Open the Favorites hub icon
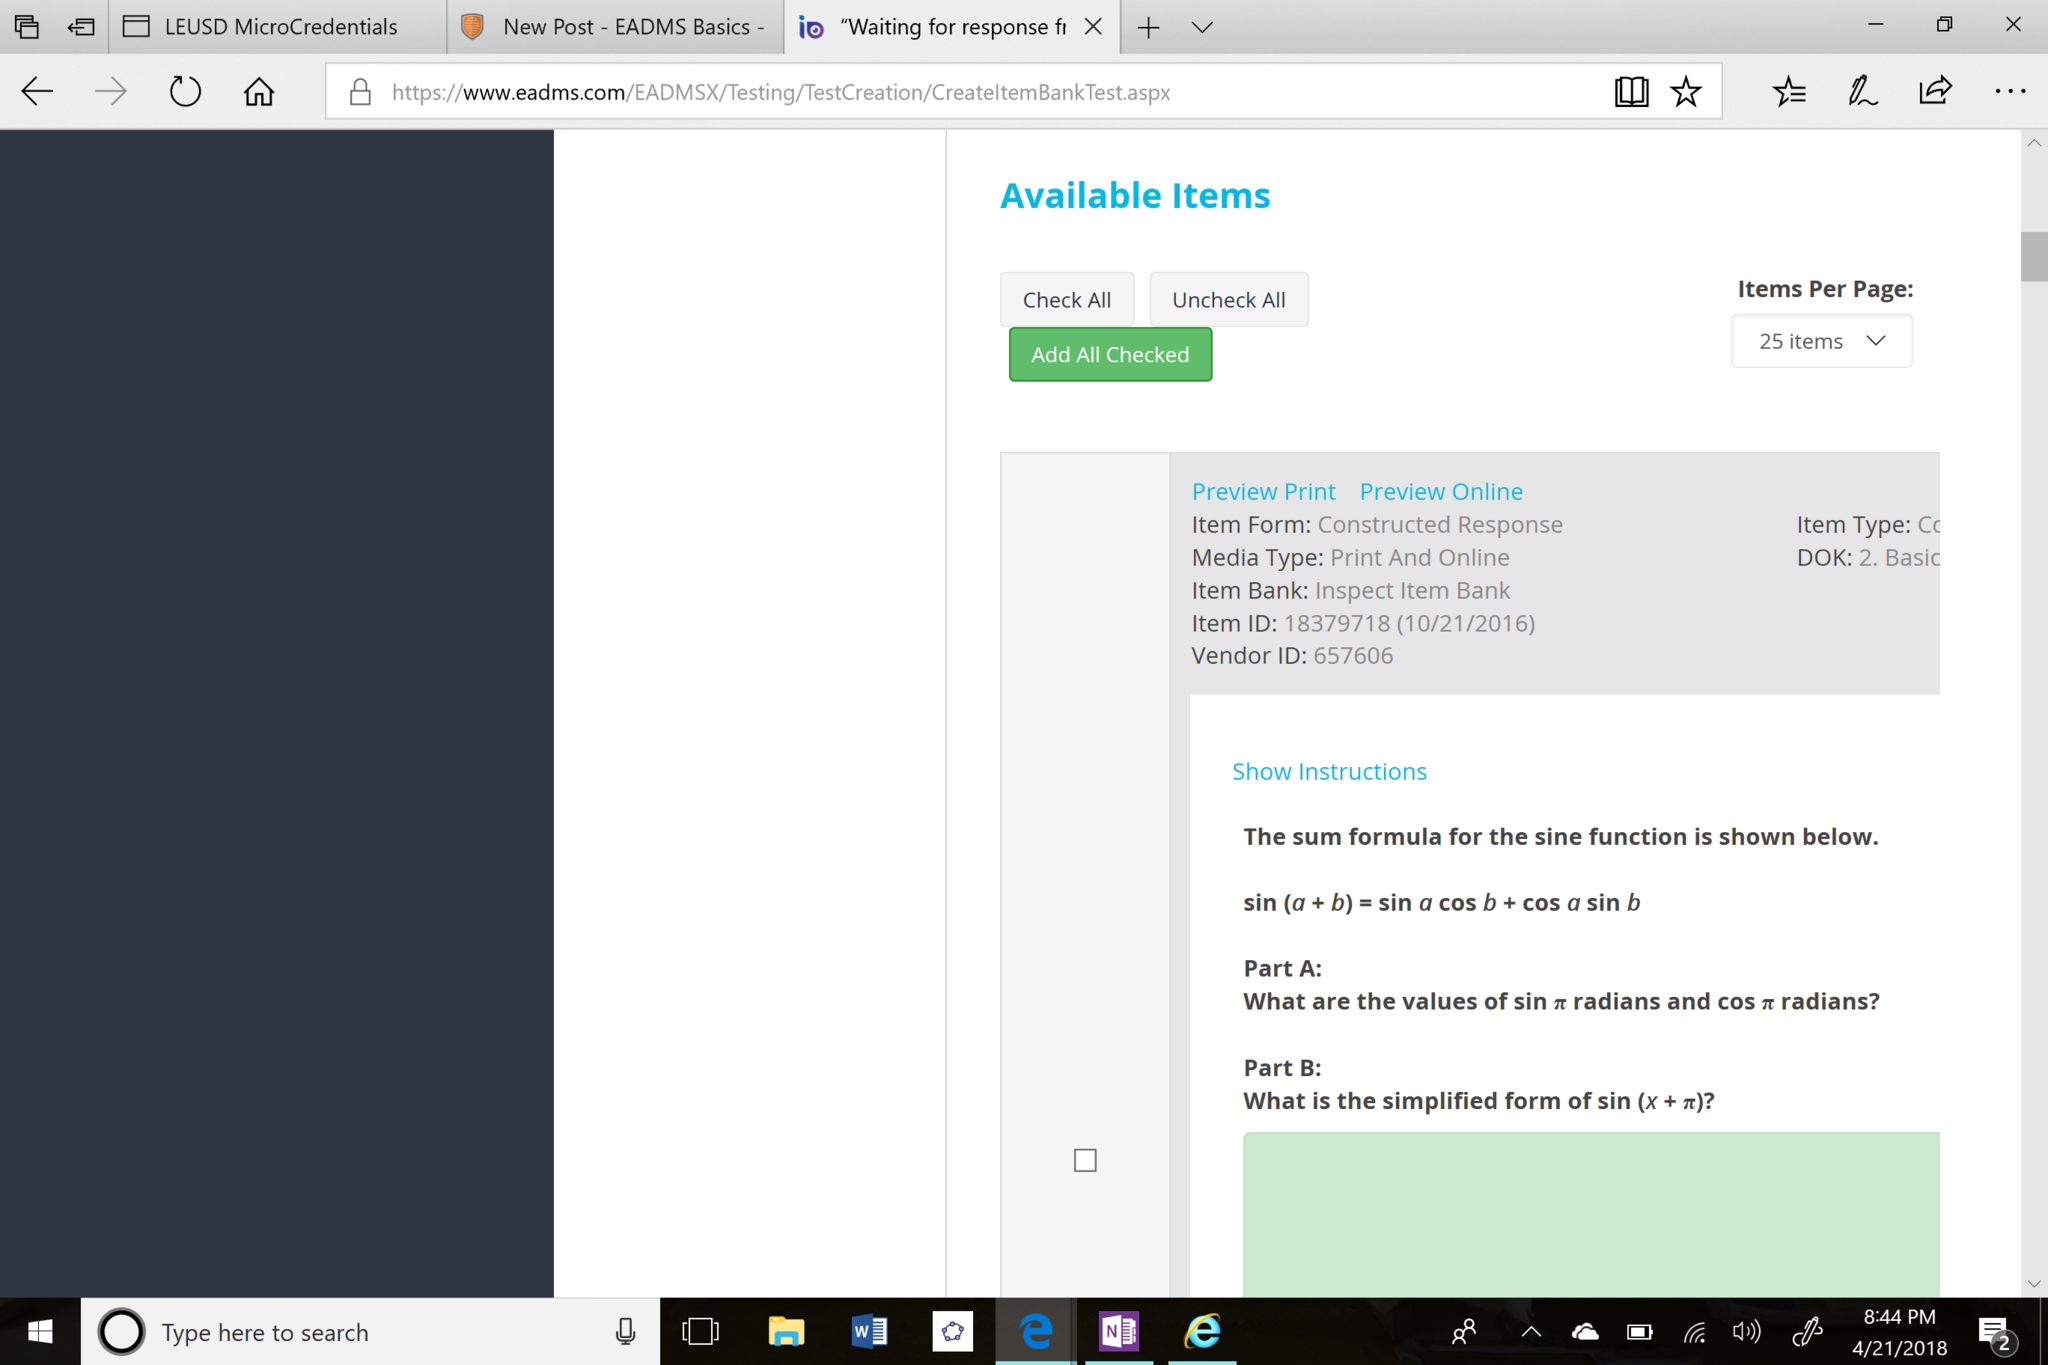The width and height of the screenshot is (2048, 1365). (1789, 92)
